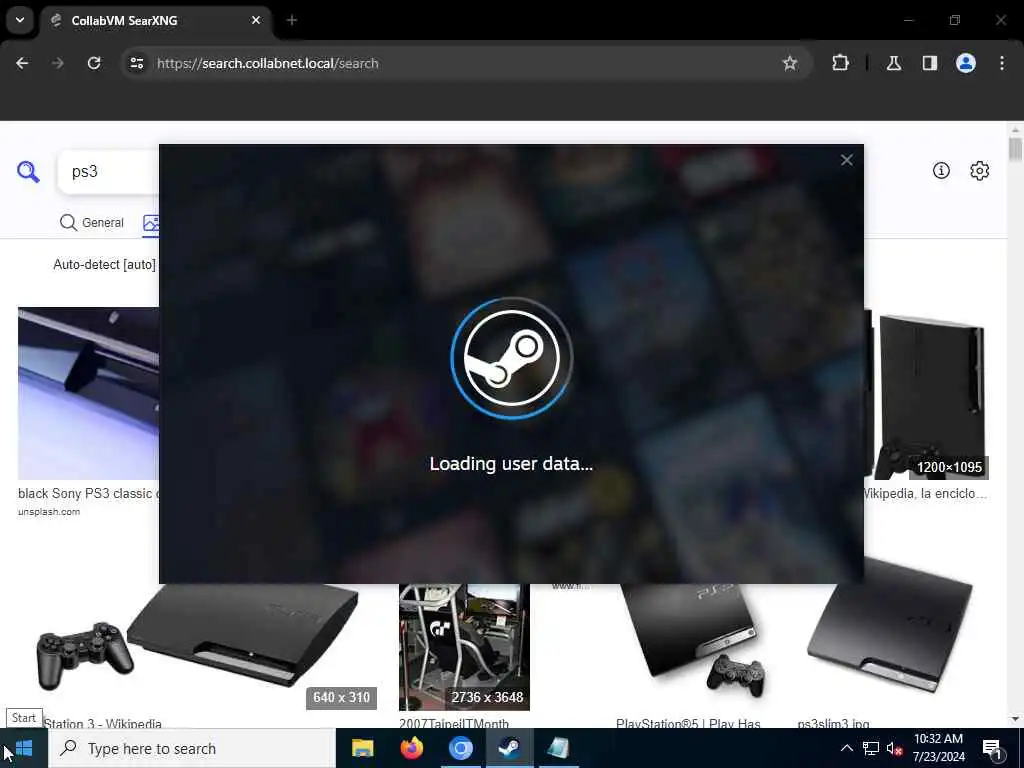Image resolution: width=1024 pixels, height=768 pixels.
Task: Open network status tray icon
Action: [x=871, y=748]
